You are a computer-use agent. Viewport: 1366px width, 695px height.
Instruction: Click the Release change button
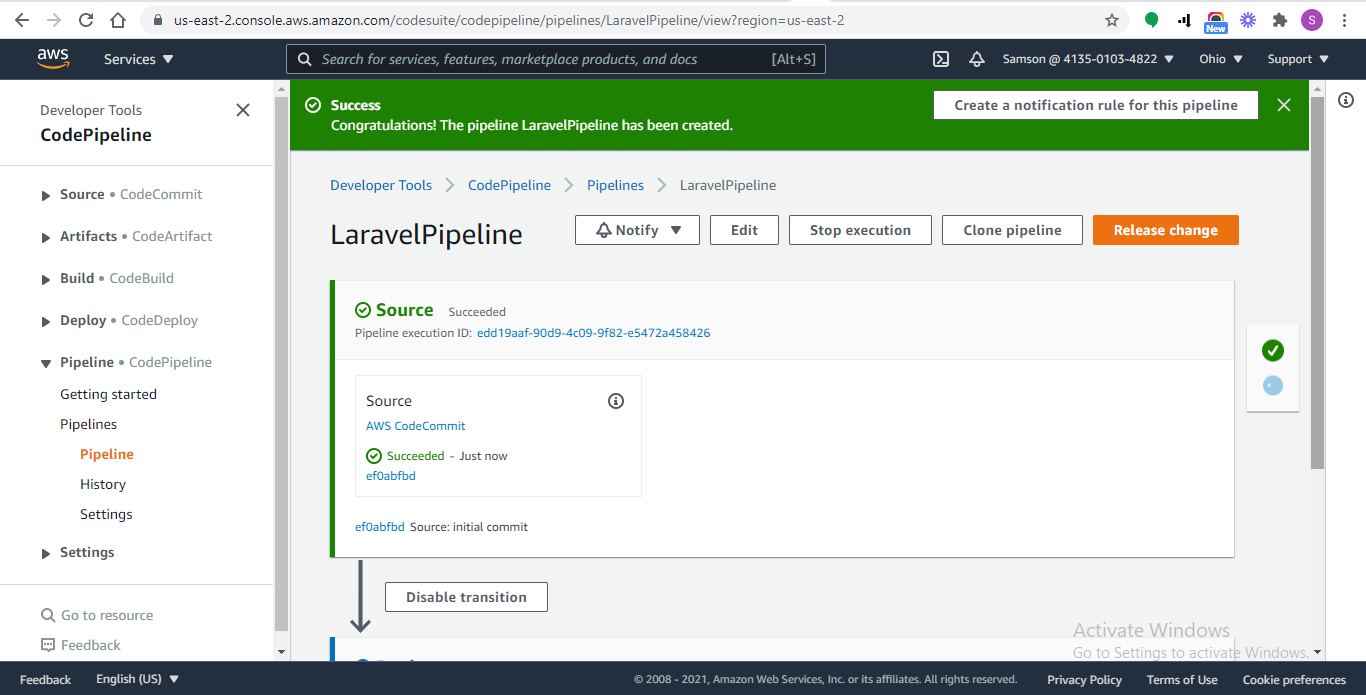pyautogui.click(x=1165, y=230)
